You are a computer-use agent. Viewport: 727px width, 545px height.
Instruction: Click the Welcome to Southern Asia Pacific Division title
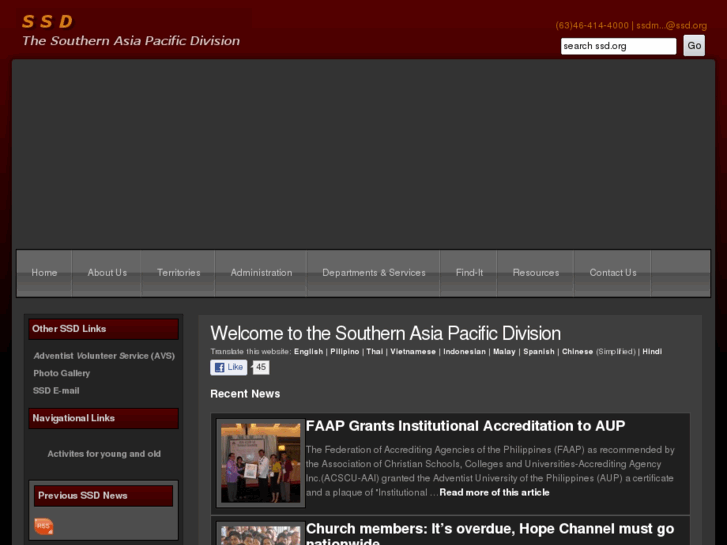[385, 333]
